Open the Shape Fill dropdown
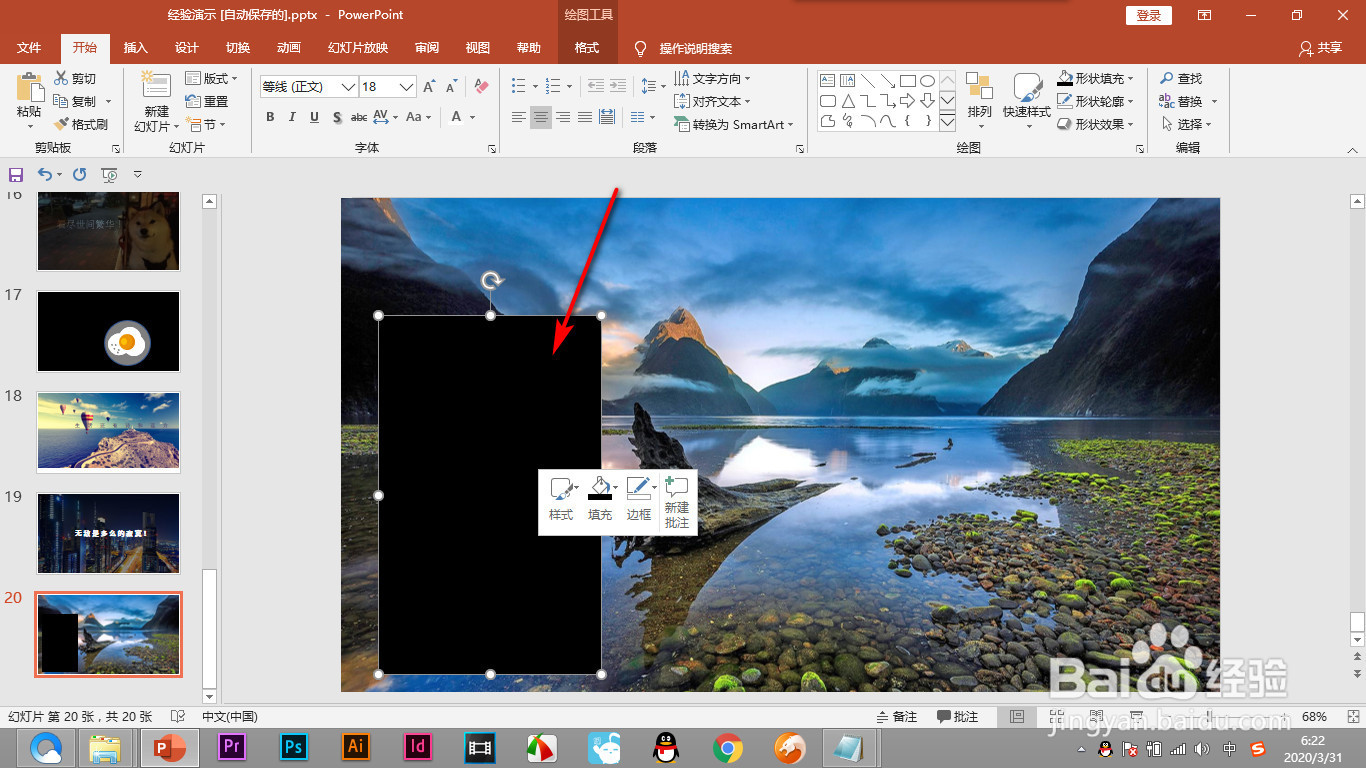This screenshot has height=768, width=1366. (x=1096, y=78)
